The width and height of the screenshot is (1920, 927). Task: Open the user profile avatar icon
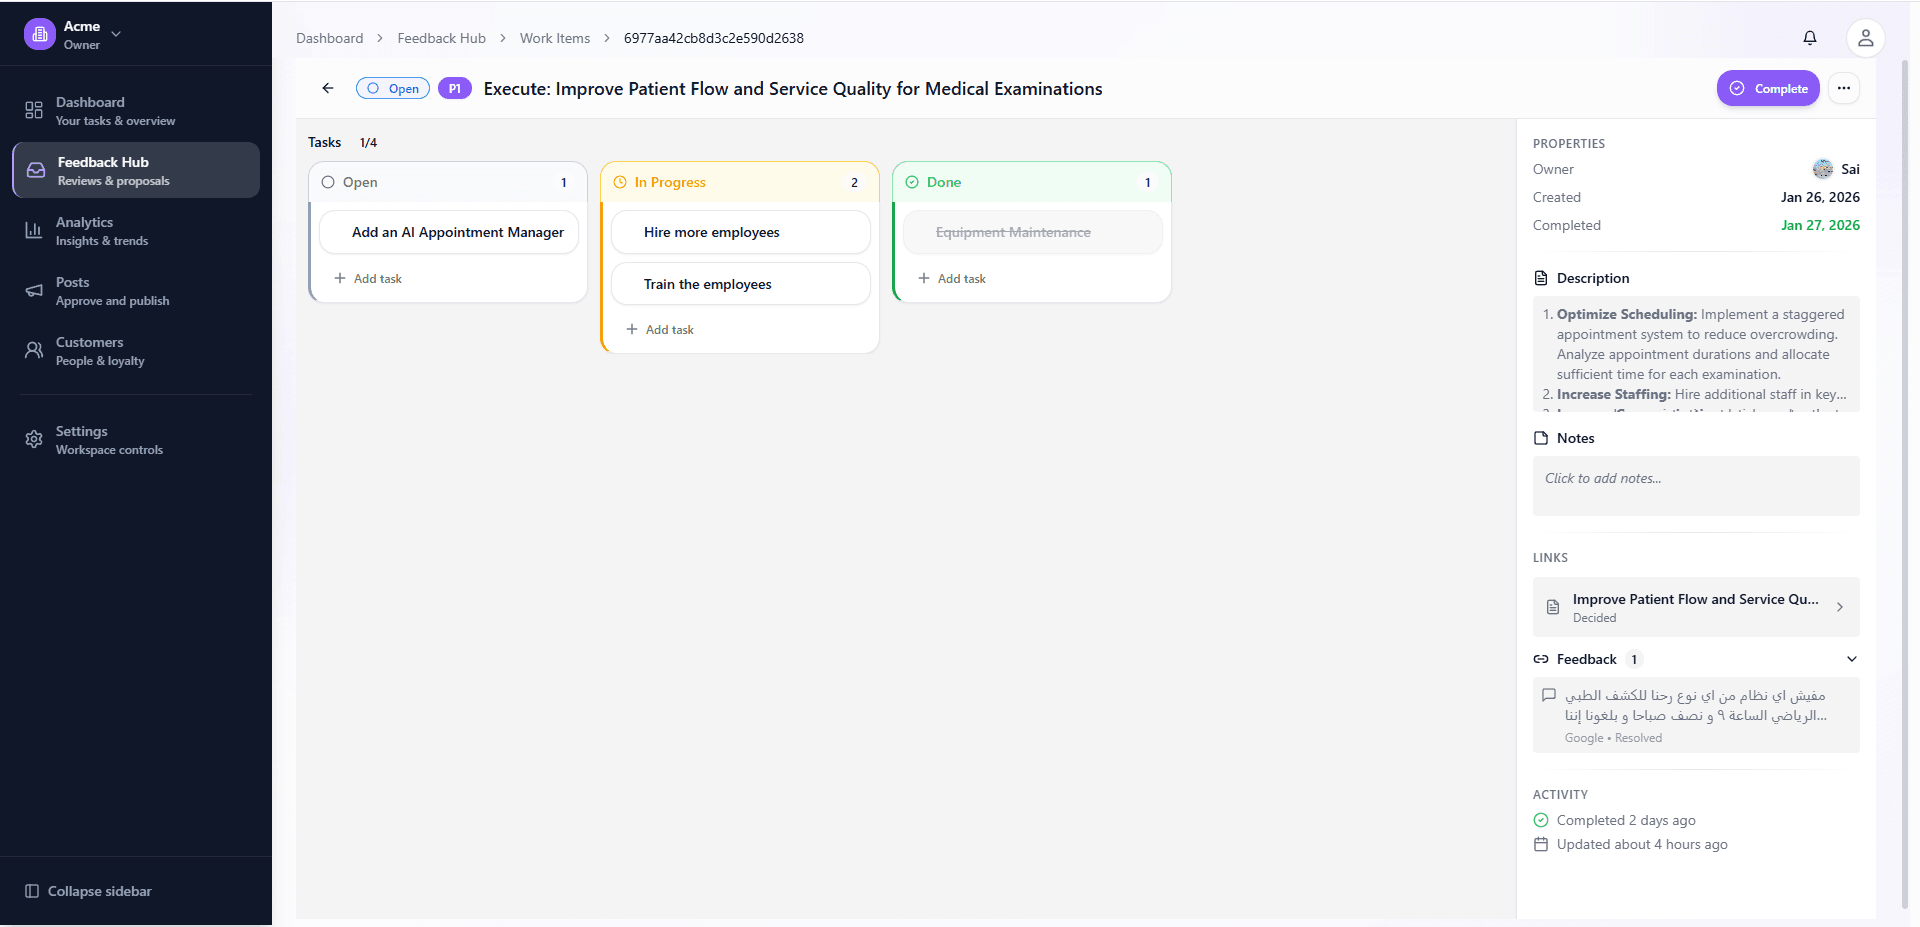tap(1865, 37)
